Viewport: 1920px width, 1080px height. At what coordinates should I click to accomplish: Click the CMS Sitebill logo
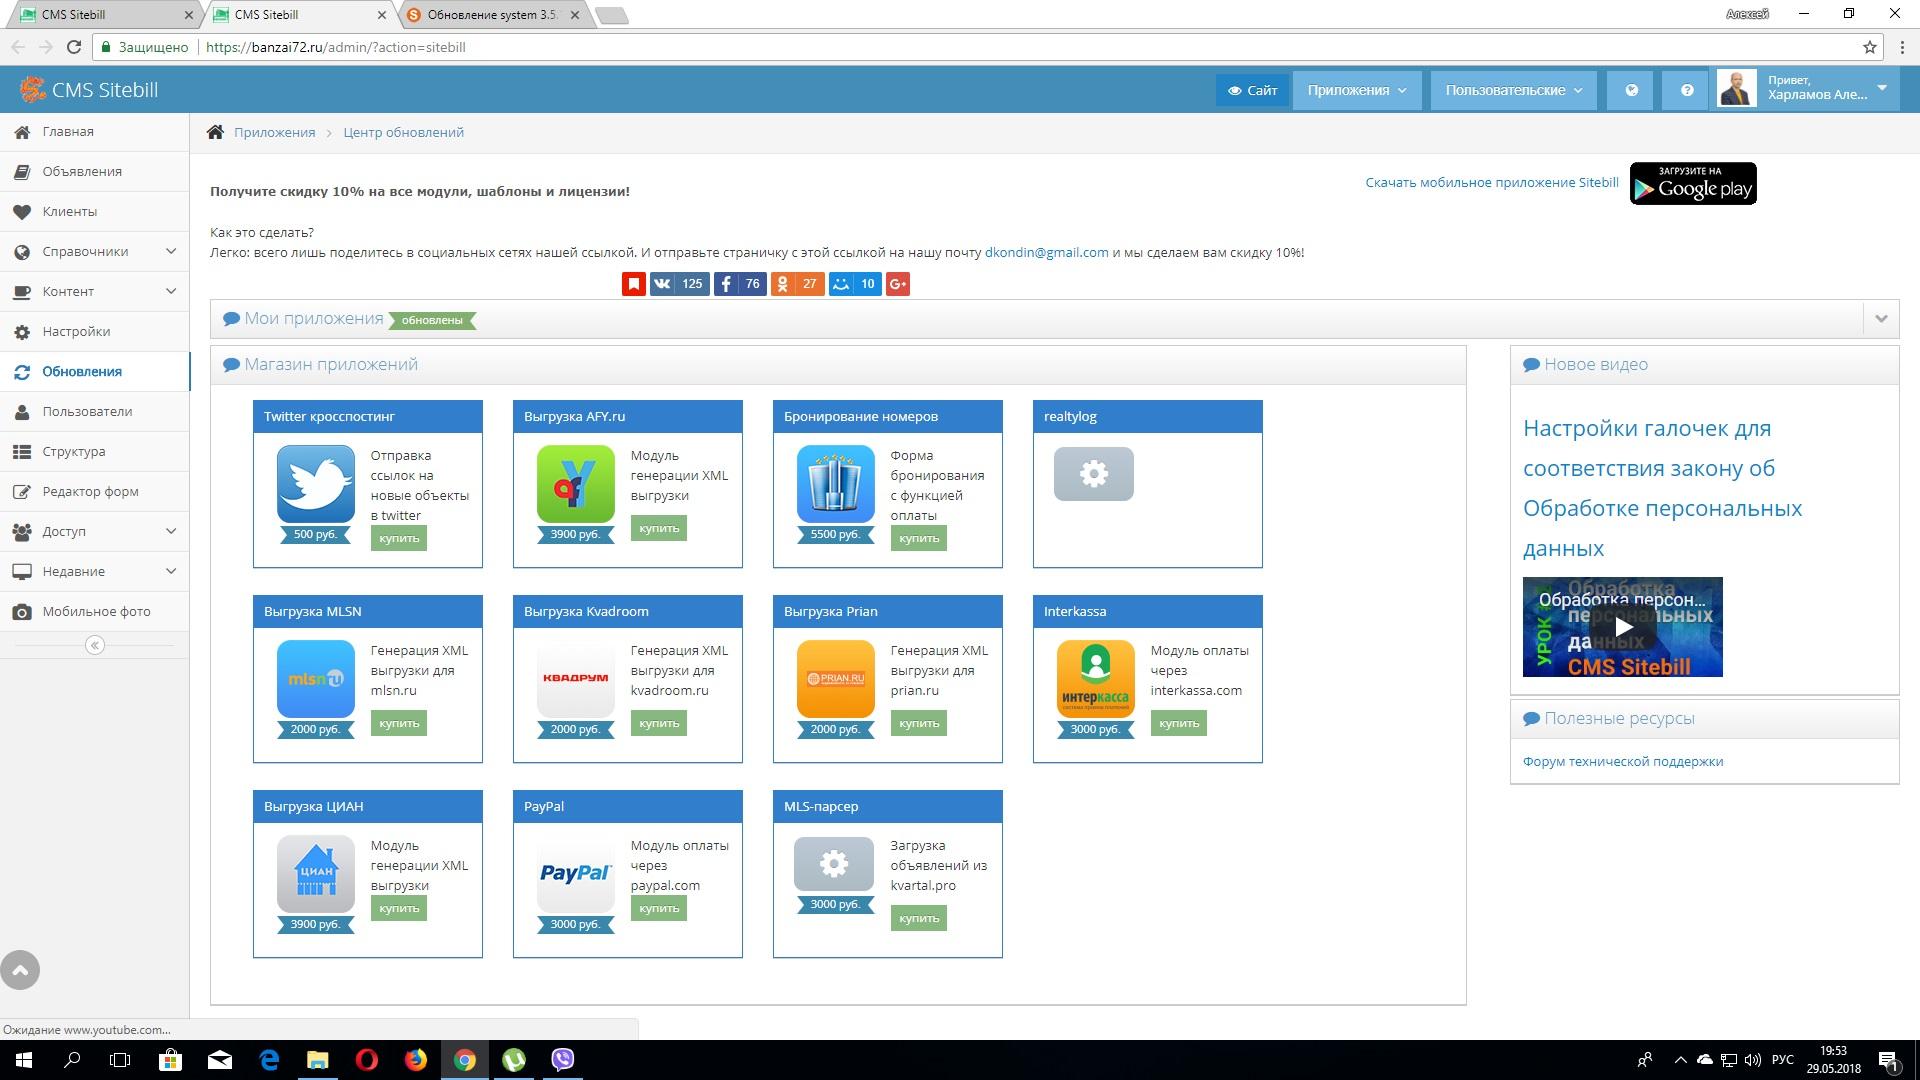pos(89,90)
